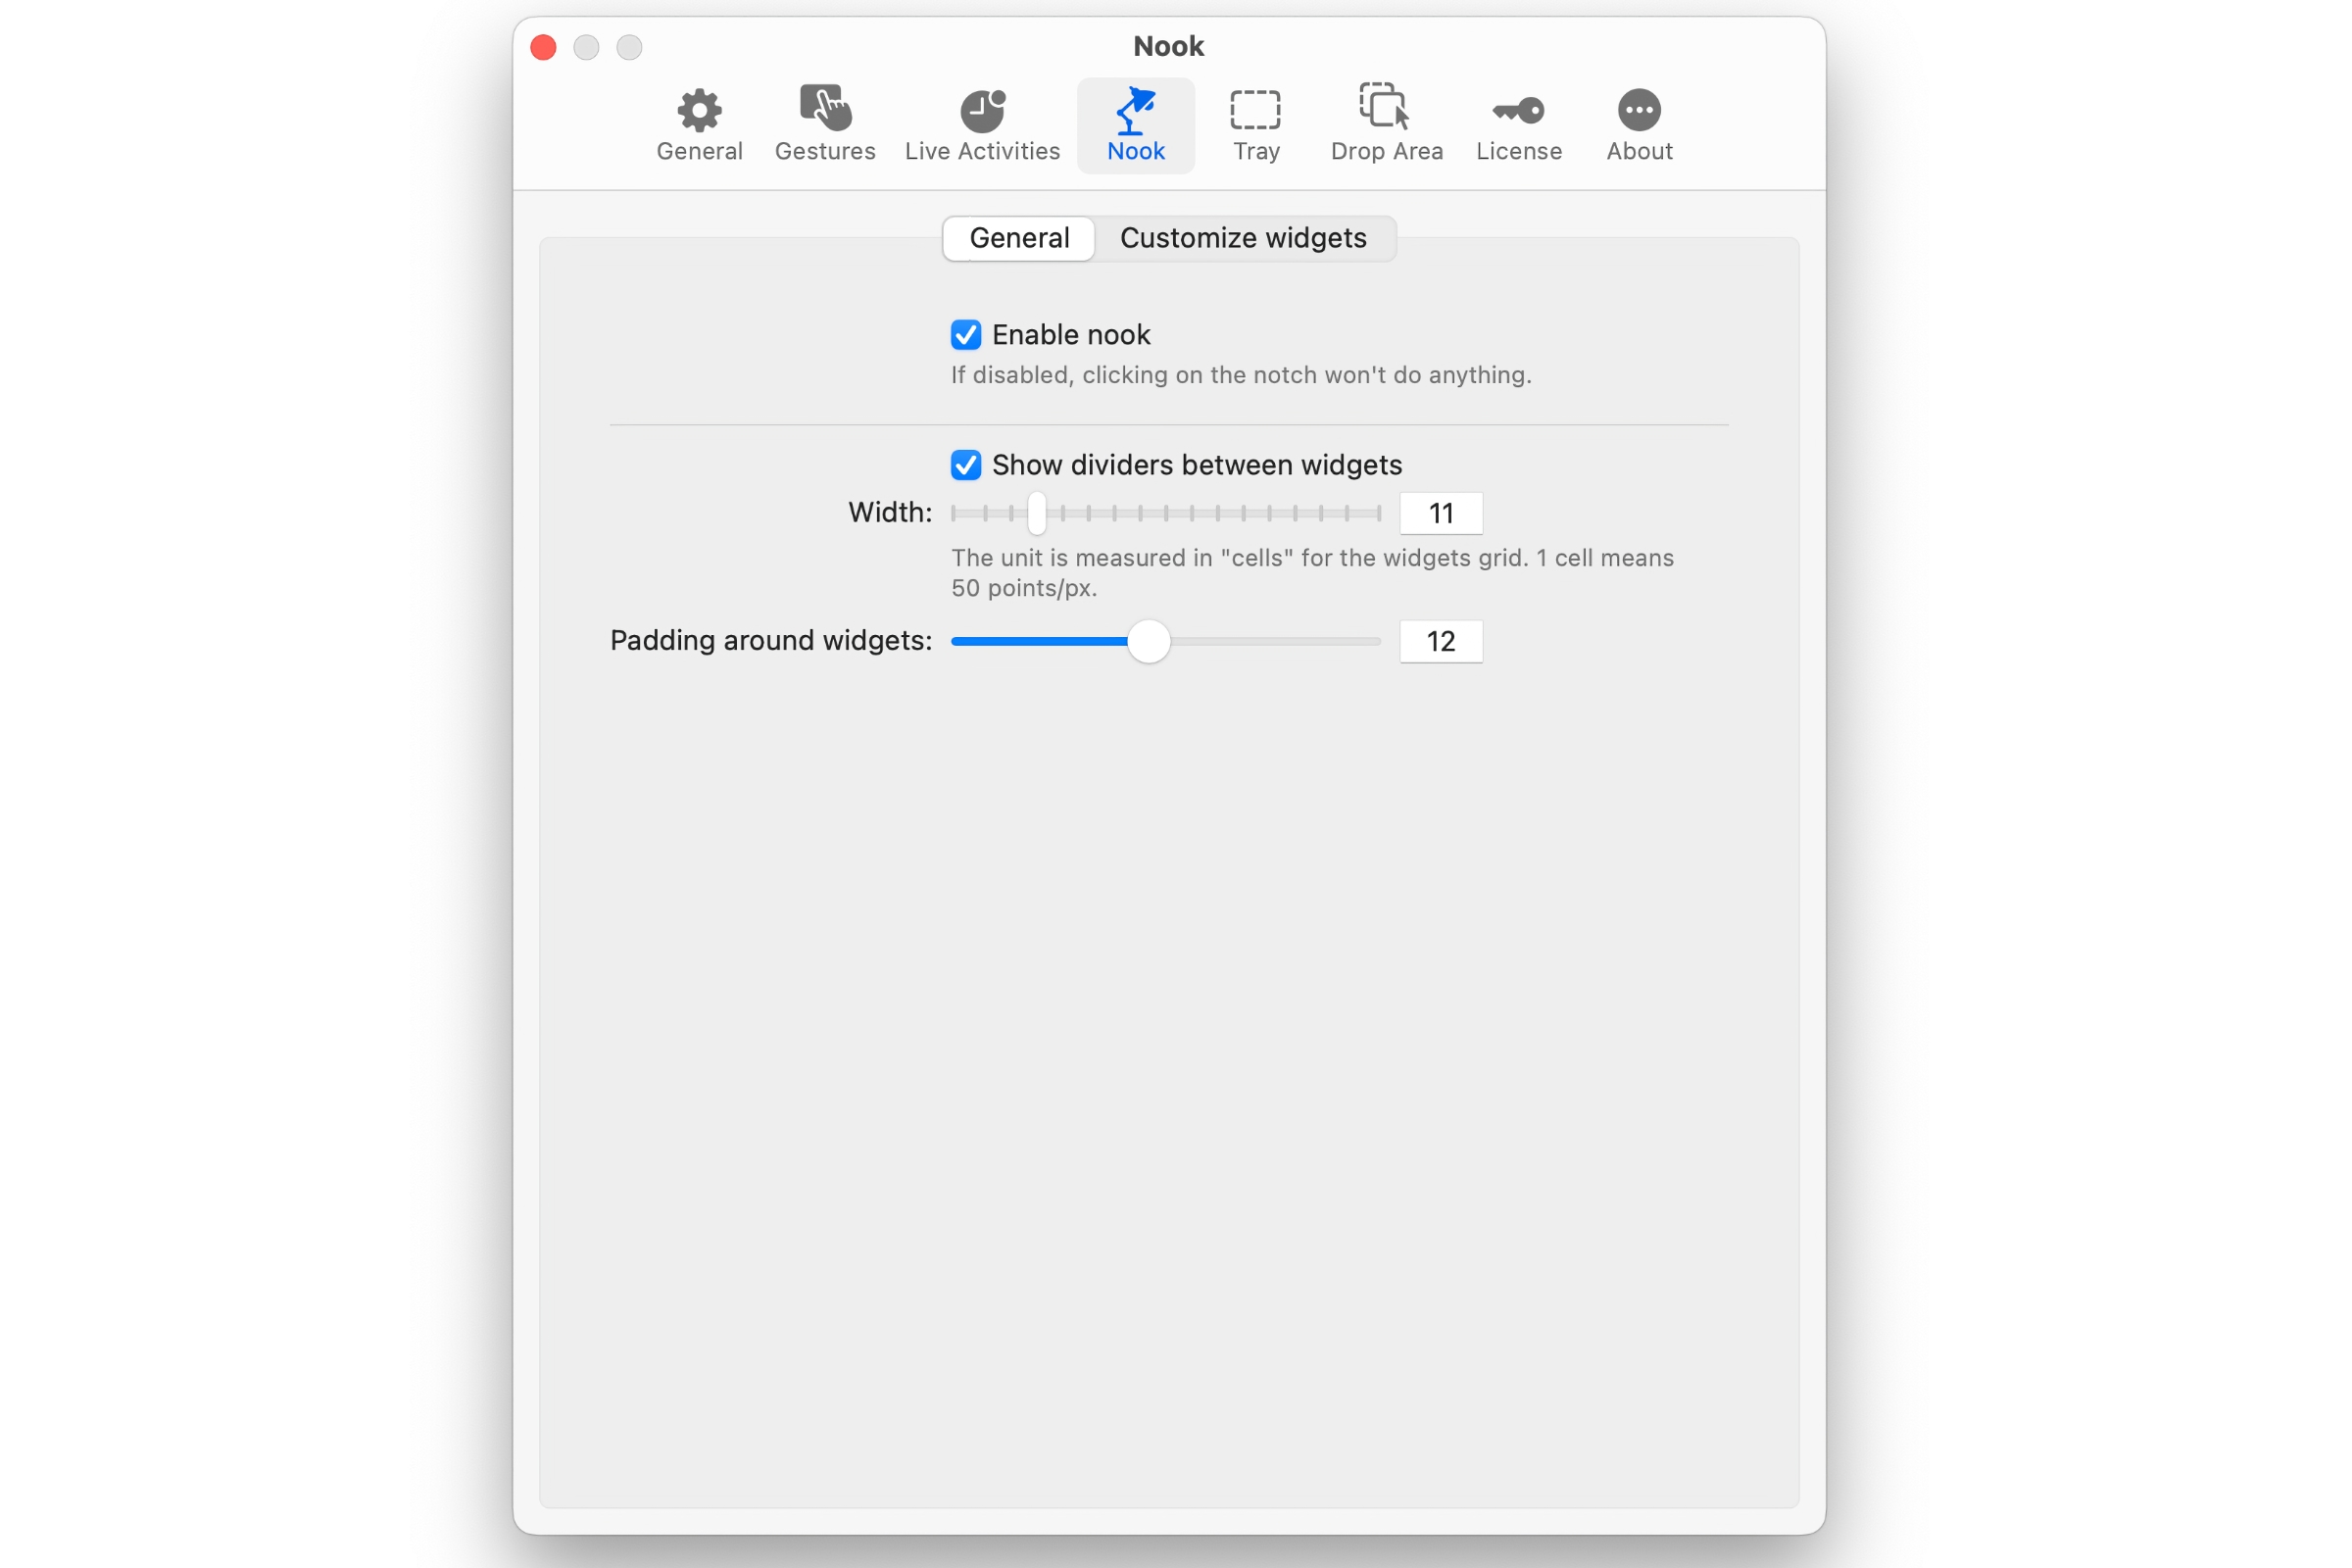
Task: Minimize the Nook window
Action: (x=586, y=47)
